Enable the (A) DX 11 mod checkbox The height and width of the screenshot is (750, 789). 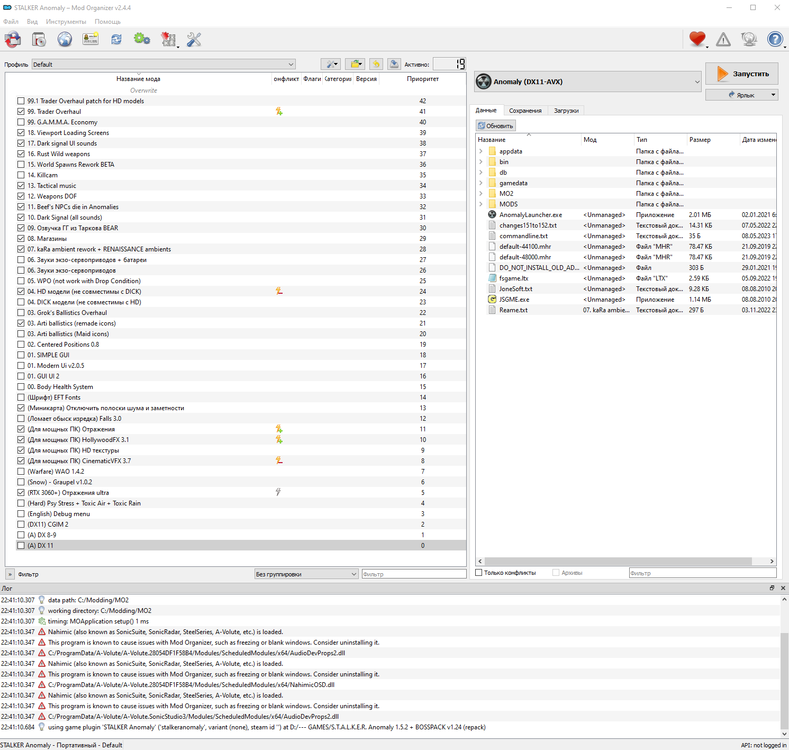pyautogui.click(x=21, y=545)
